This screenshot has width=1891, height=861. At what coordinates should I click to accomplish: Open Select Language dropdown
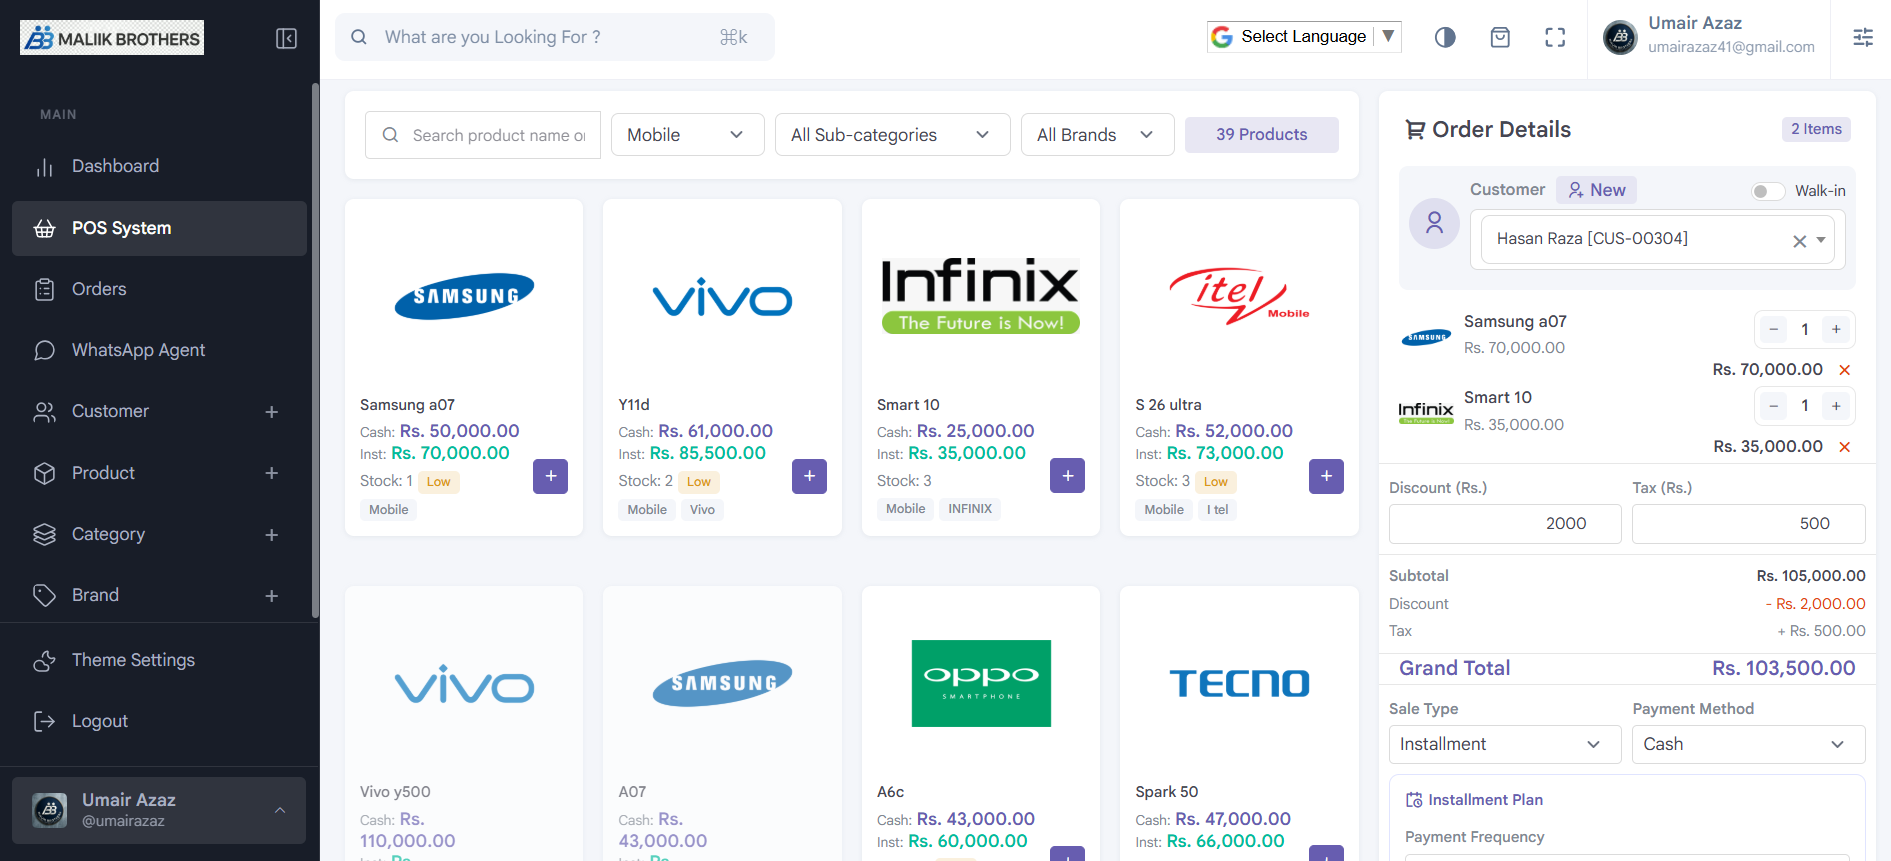coord(1304,37)
